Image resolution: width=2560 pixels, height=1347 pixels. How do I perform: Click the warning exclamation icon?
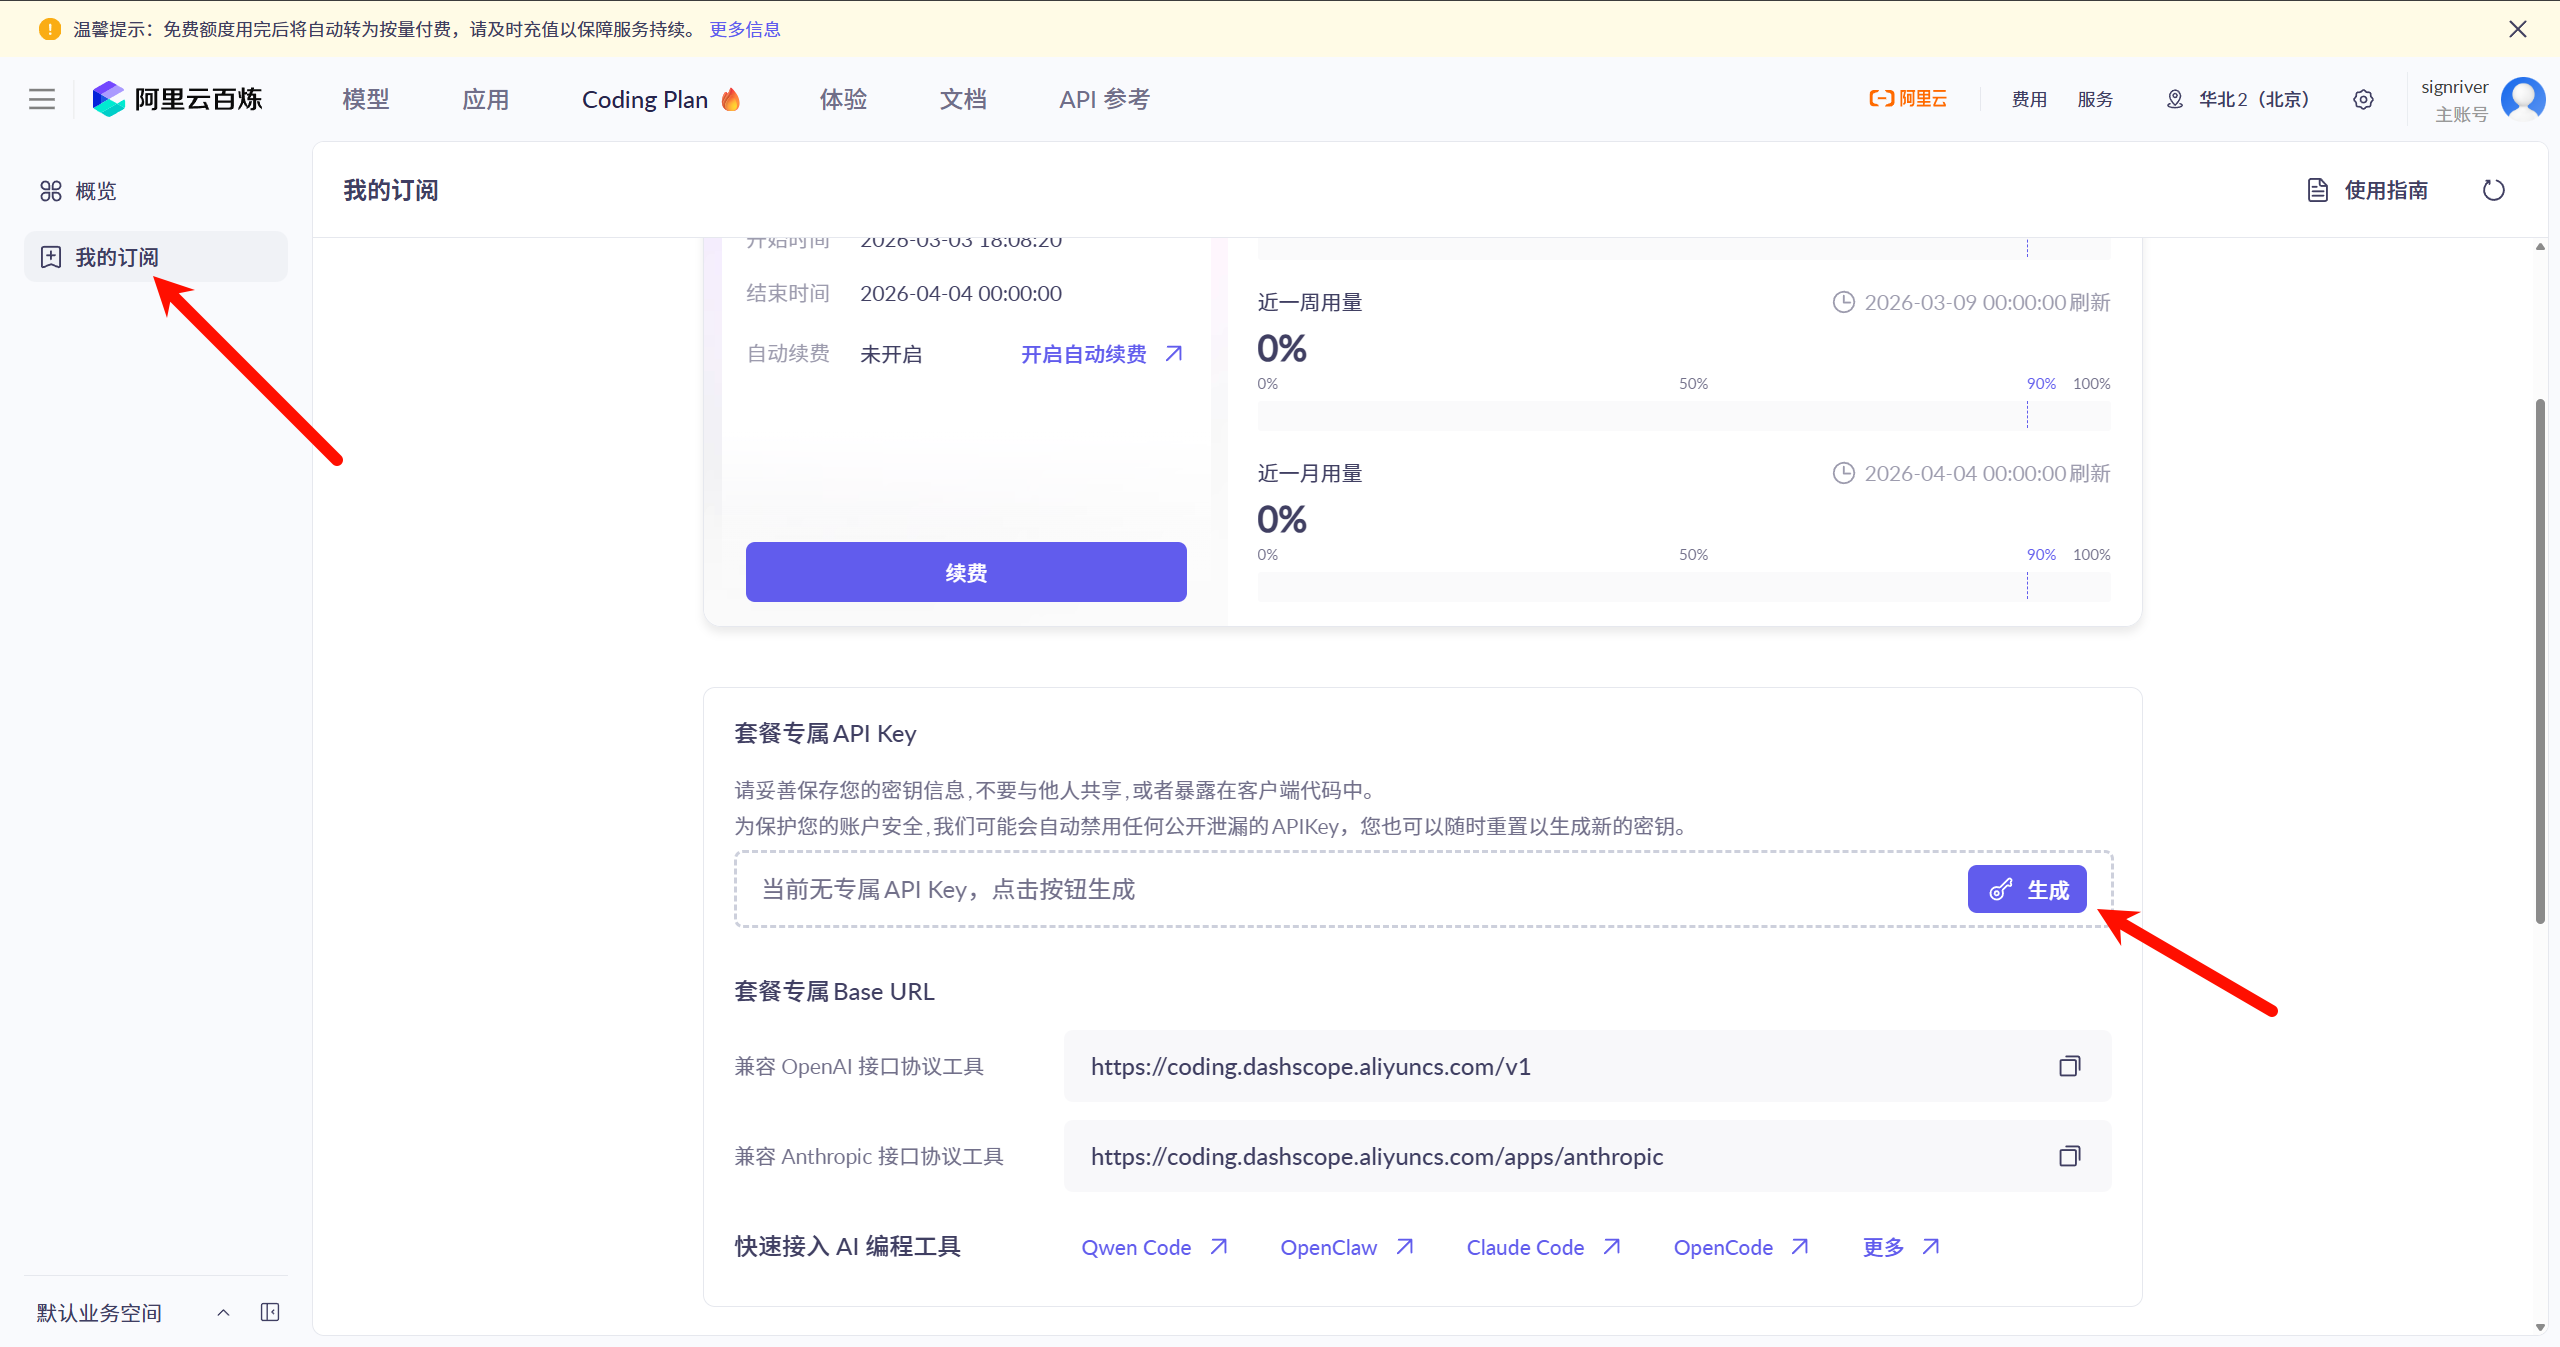(50, 29)
